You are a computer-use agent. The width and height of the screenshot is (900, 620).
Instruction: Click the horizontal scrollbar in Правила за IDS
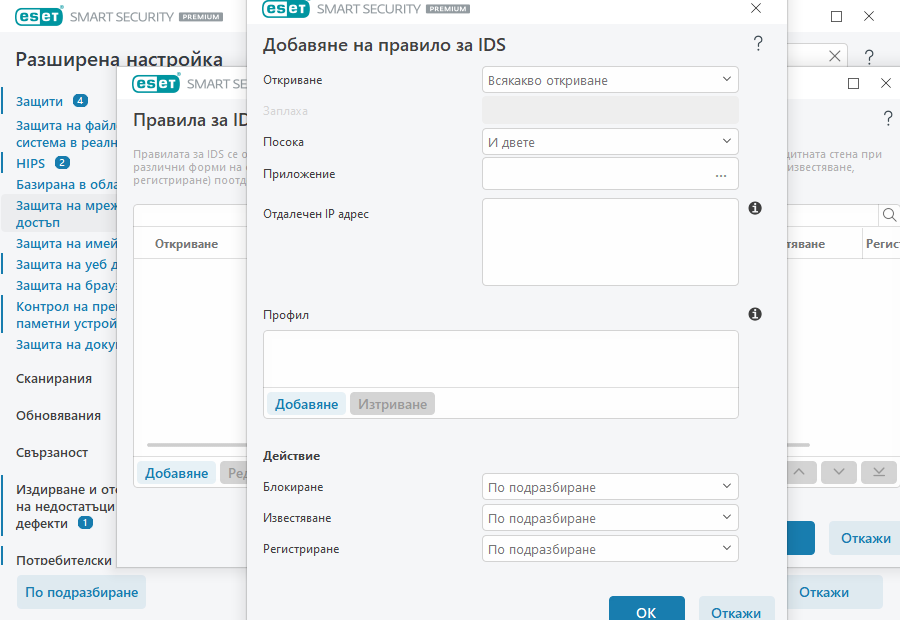tap(195, 444)
